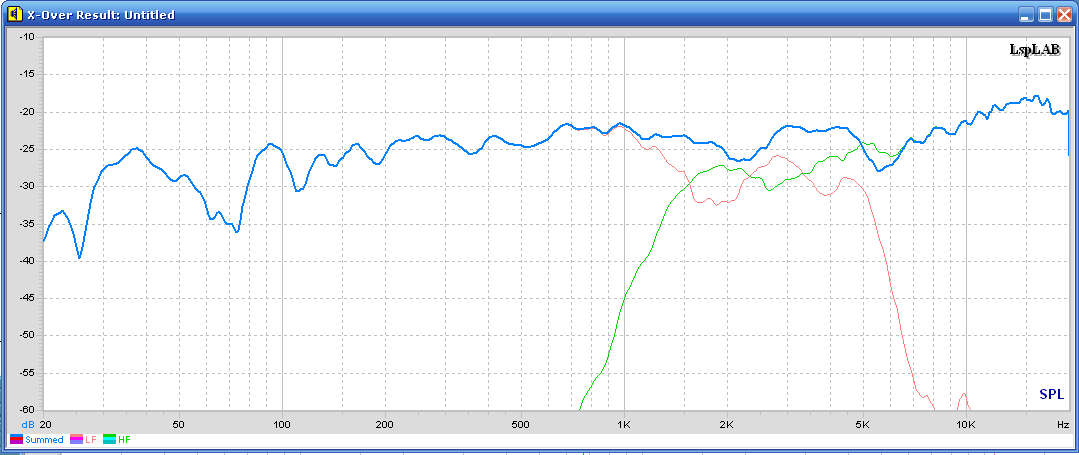Click the 2K frequency axis label
This screenshot has width=1079, height=455.
pyautogui.click(x=727, y=424)
